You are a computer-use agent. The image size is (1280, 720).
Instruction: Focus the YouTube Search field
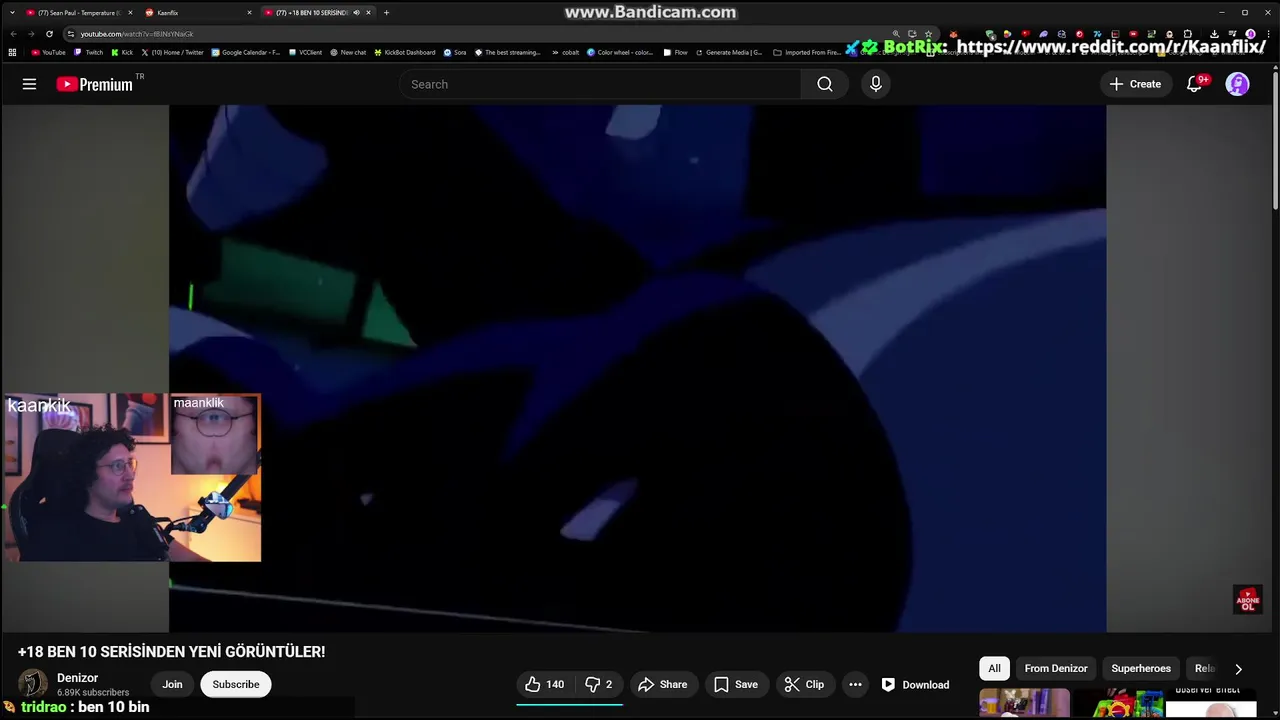pos(600,84)
